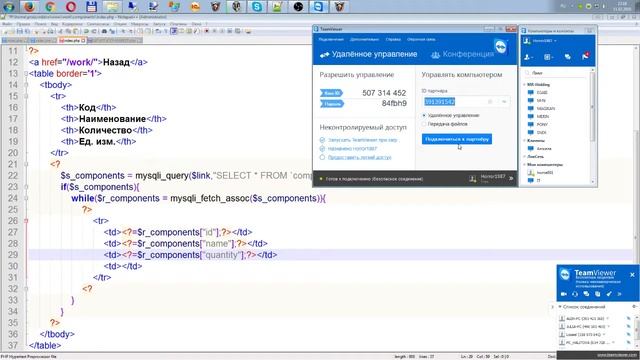Viewport: 640px width, 360px height.
Task: Launch Google Chrome from taskbar
Action: tap(50, 7)
